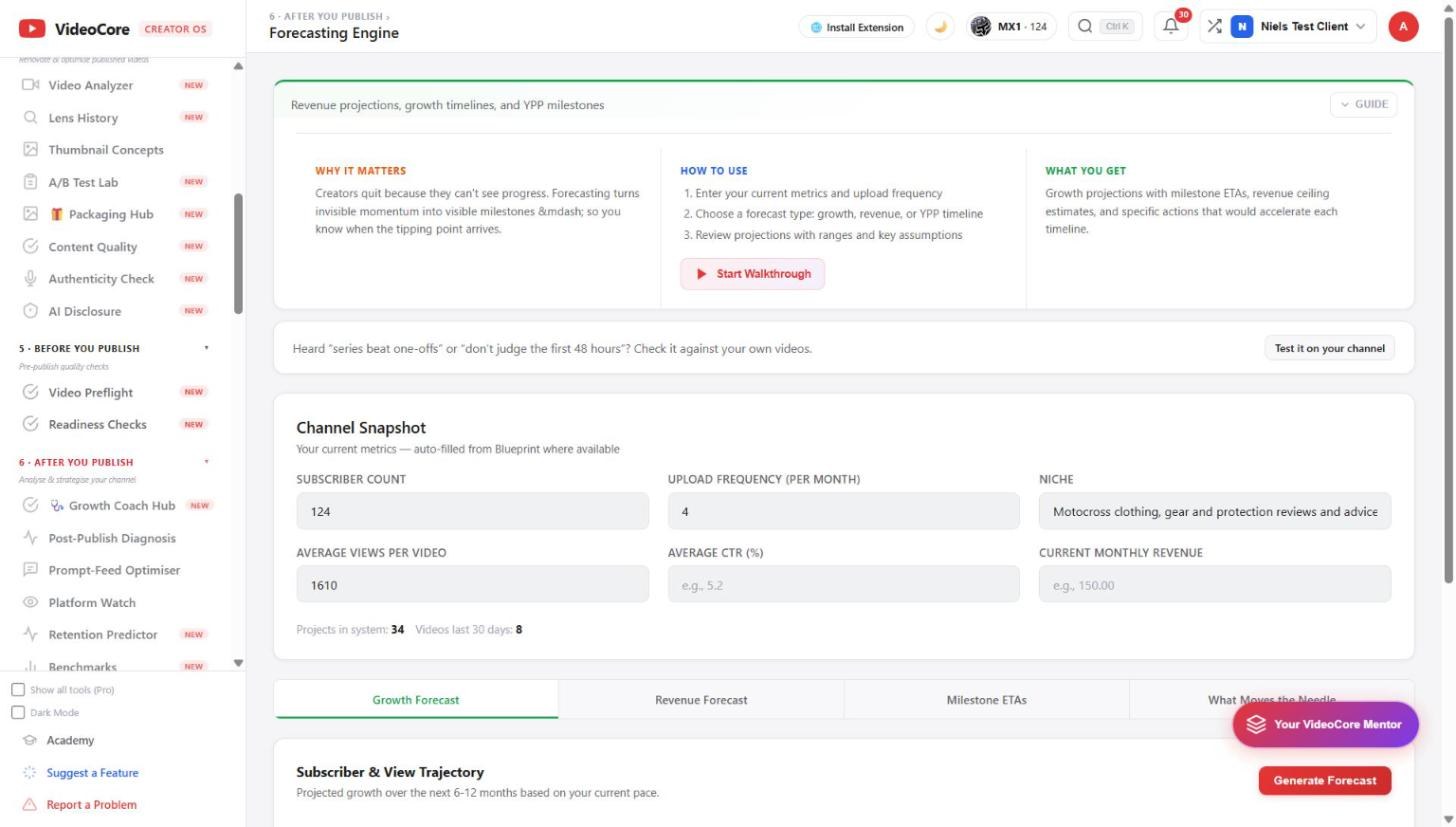The width and height of the screenshot is (1456, 827).
Task: Open the Growth Coach Hub item
Action: [x=116, y=505]
